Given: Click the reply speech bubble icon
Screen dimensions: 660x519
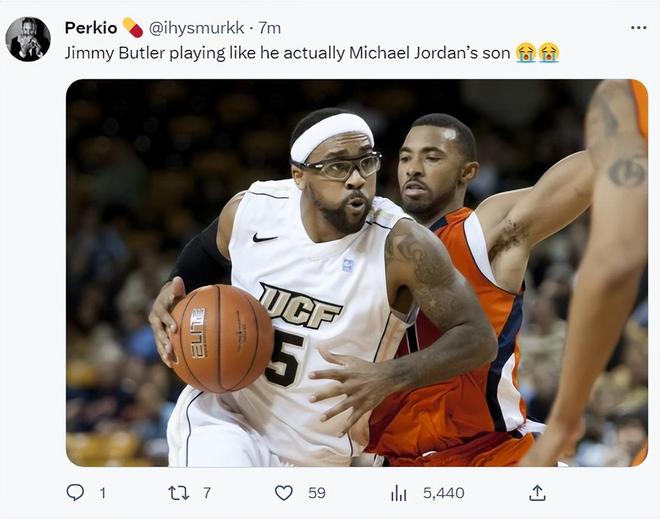Looking at the screenshot, I should coord(75,492).
